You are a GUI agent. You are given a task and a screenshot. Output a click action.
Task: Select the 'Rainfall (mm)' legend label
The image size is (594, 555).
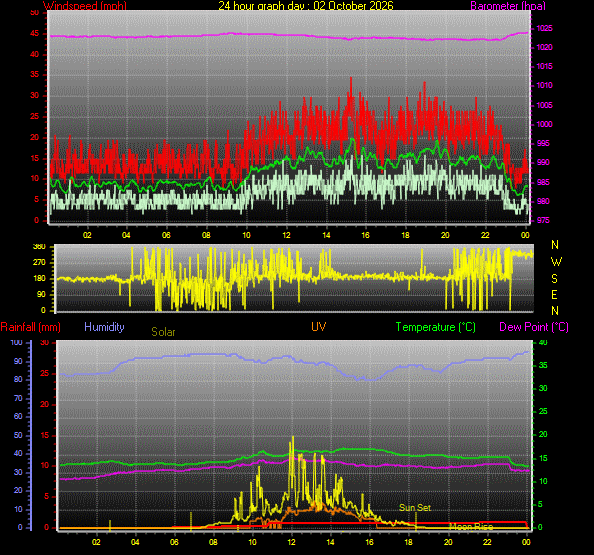point(31,327)
